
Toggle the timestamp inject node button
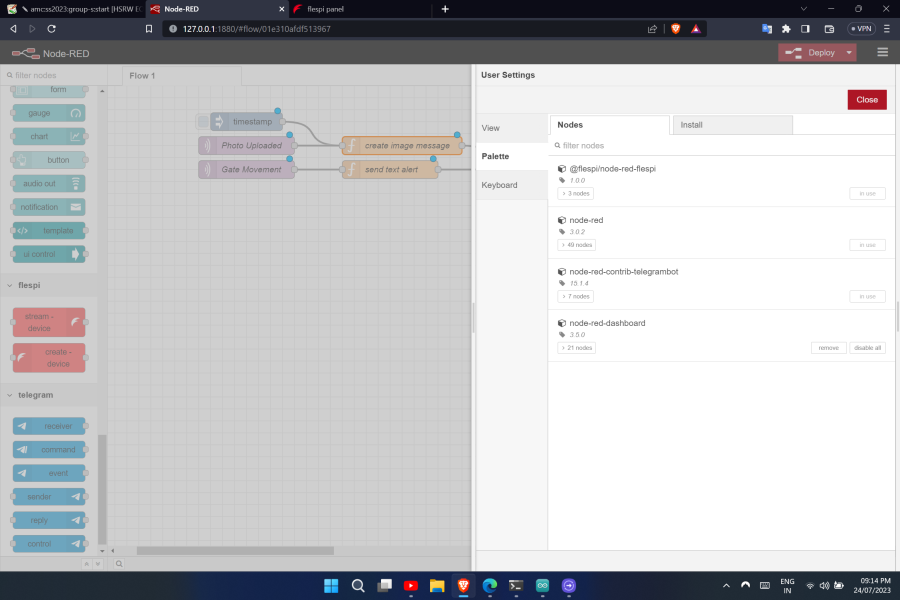click(x=203, y=122)
